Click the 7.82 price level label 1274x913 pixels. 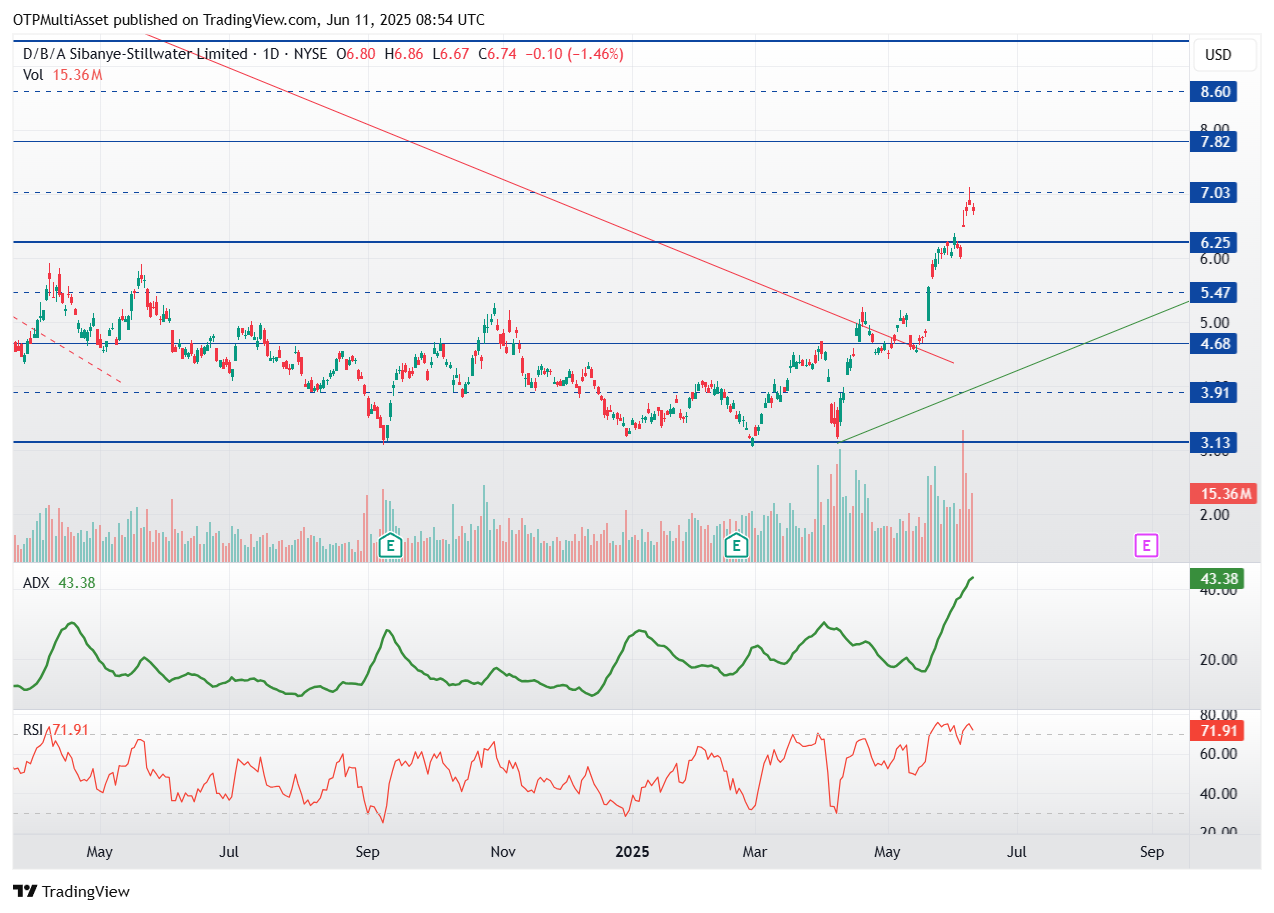(x=1213, y=142)
